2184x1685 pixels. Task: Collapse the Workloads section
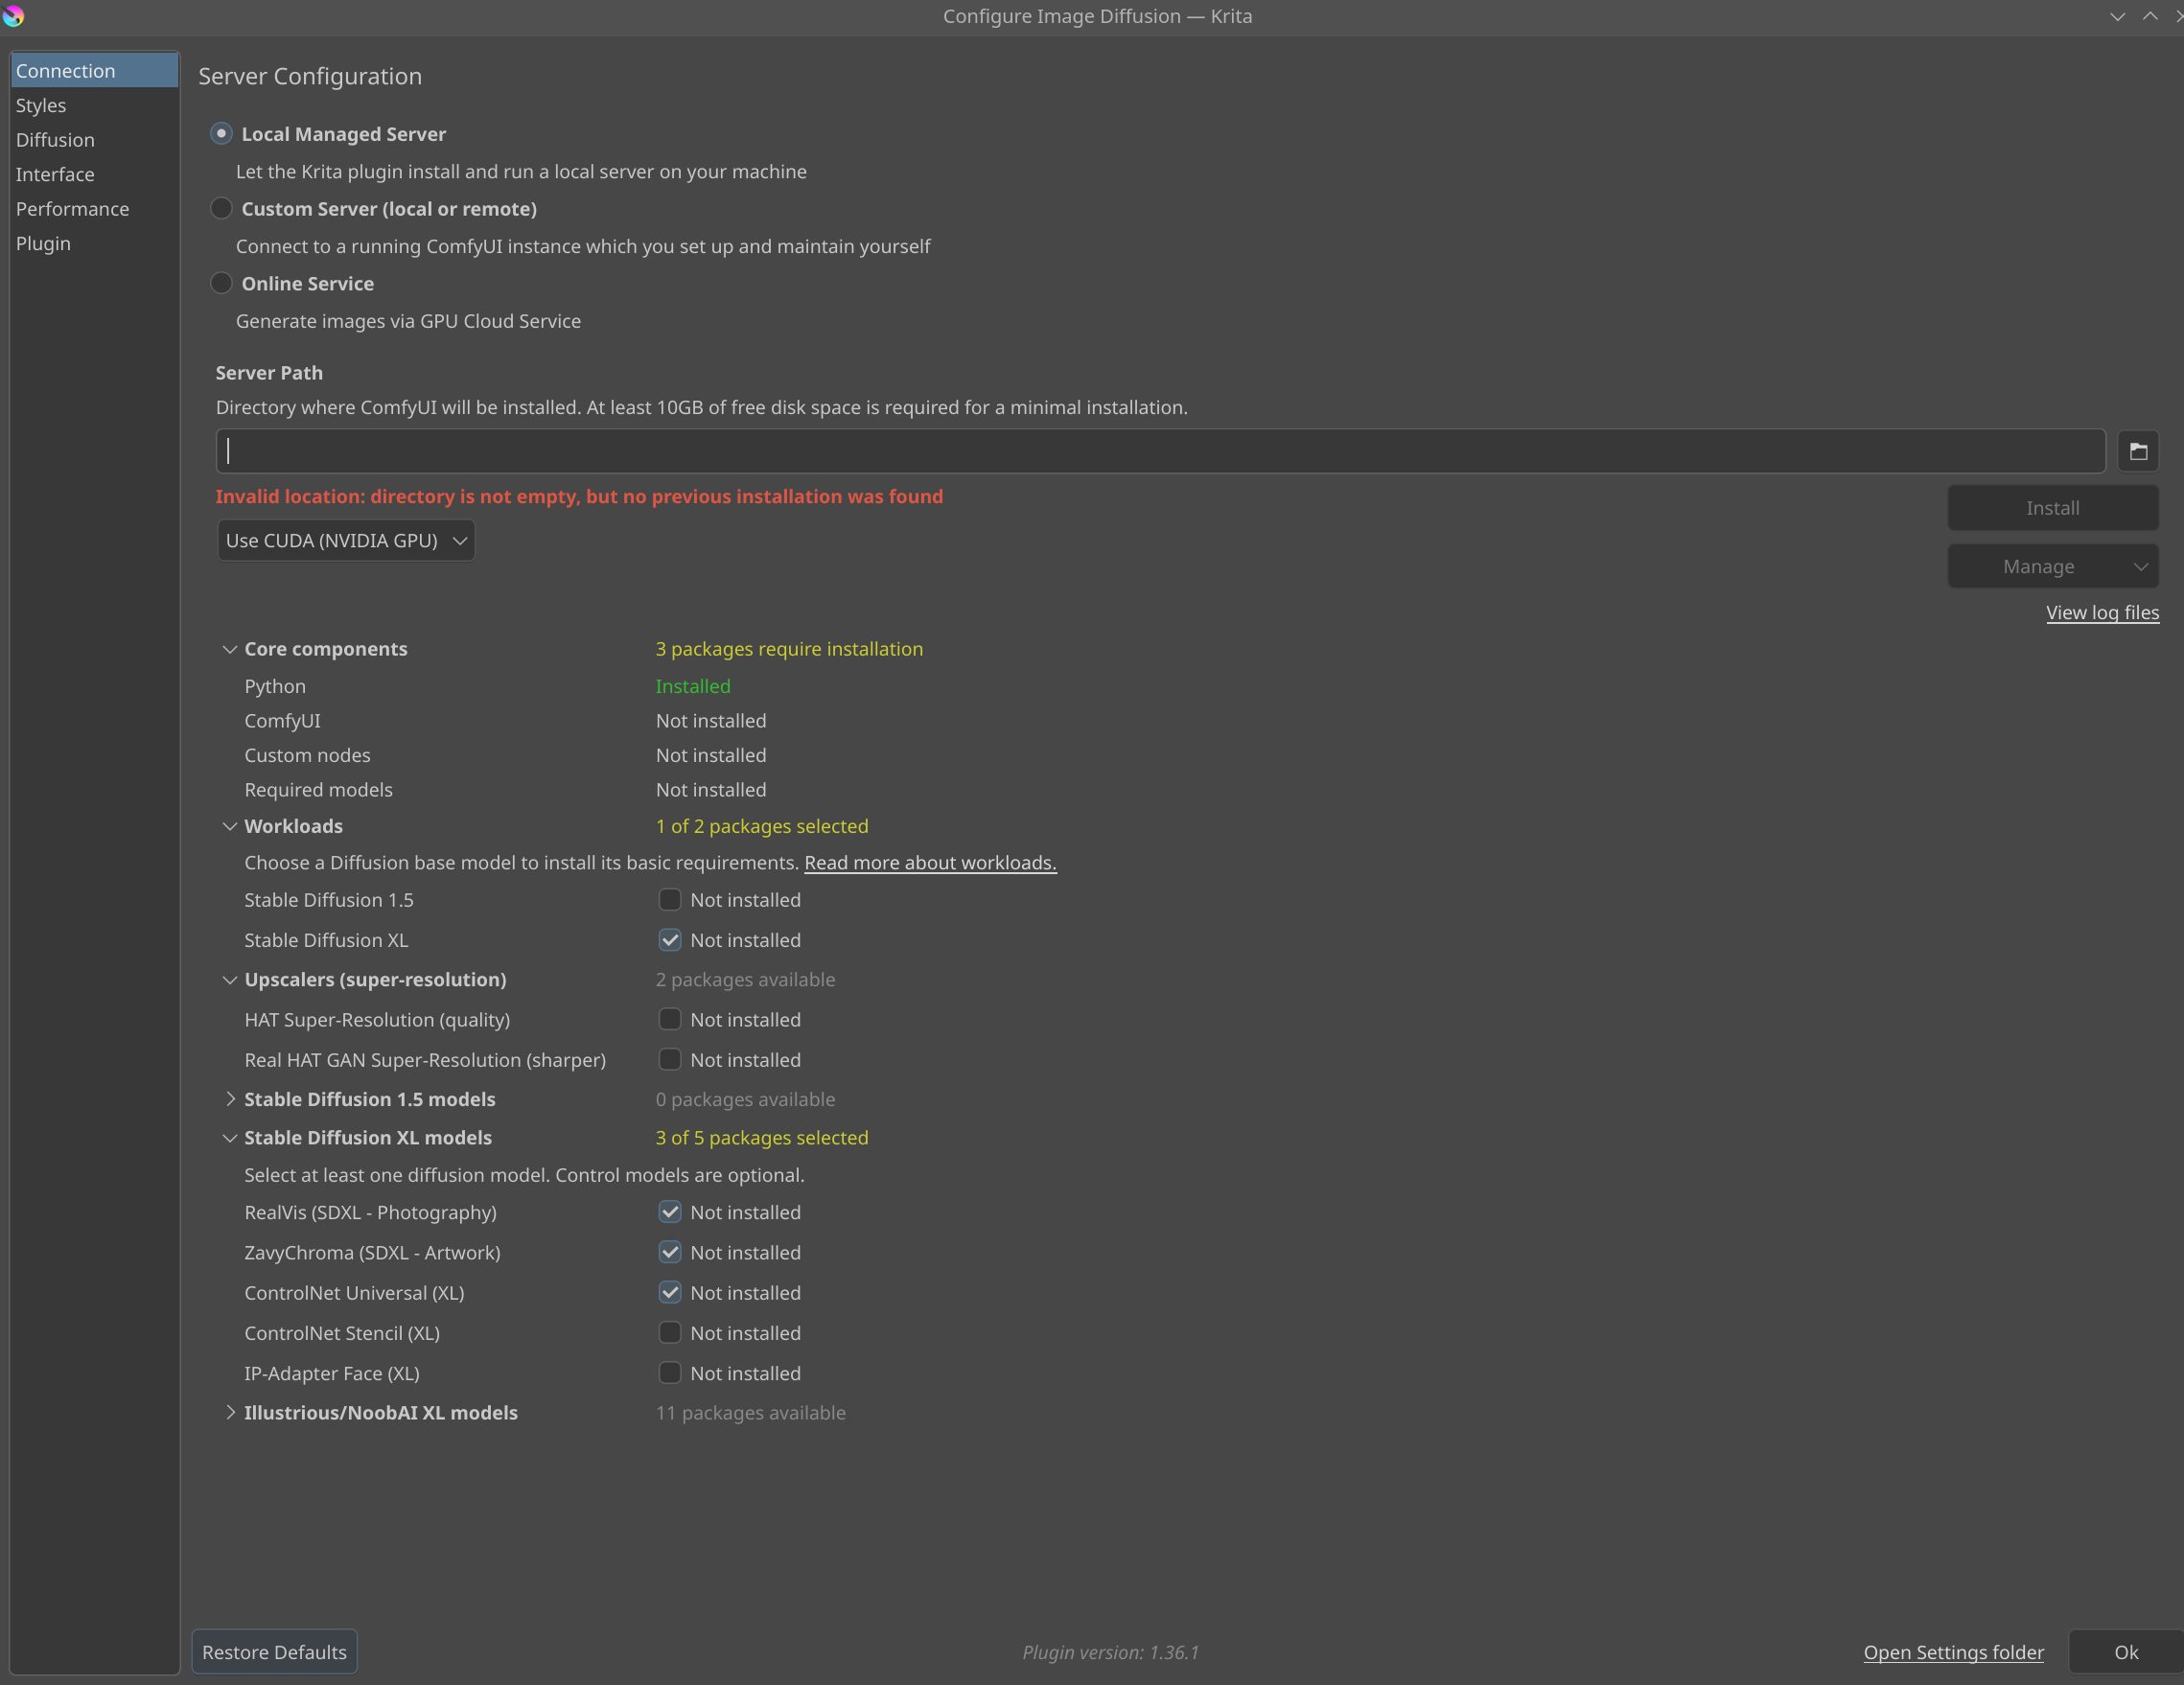pyautogui.click(x=230, y=826)
